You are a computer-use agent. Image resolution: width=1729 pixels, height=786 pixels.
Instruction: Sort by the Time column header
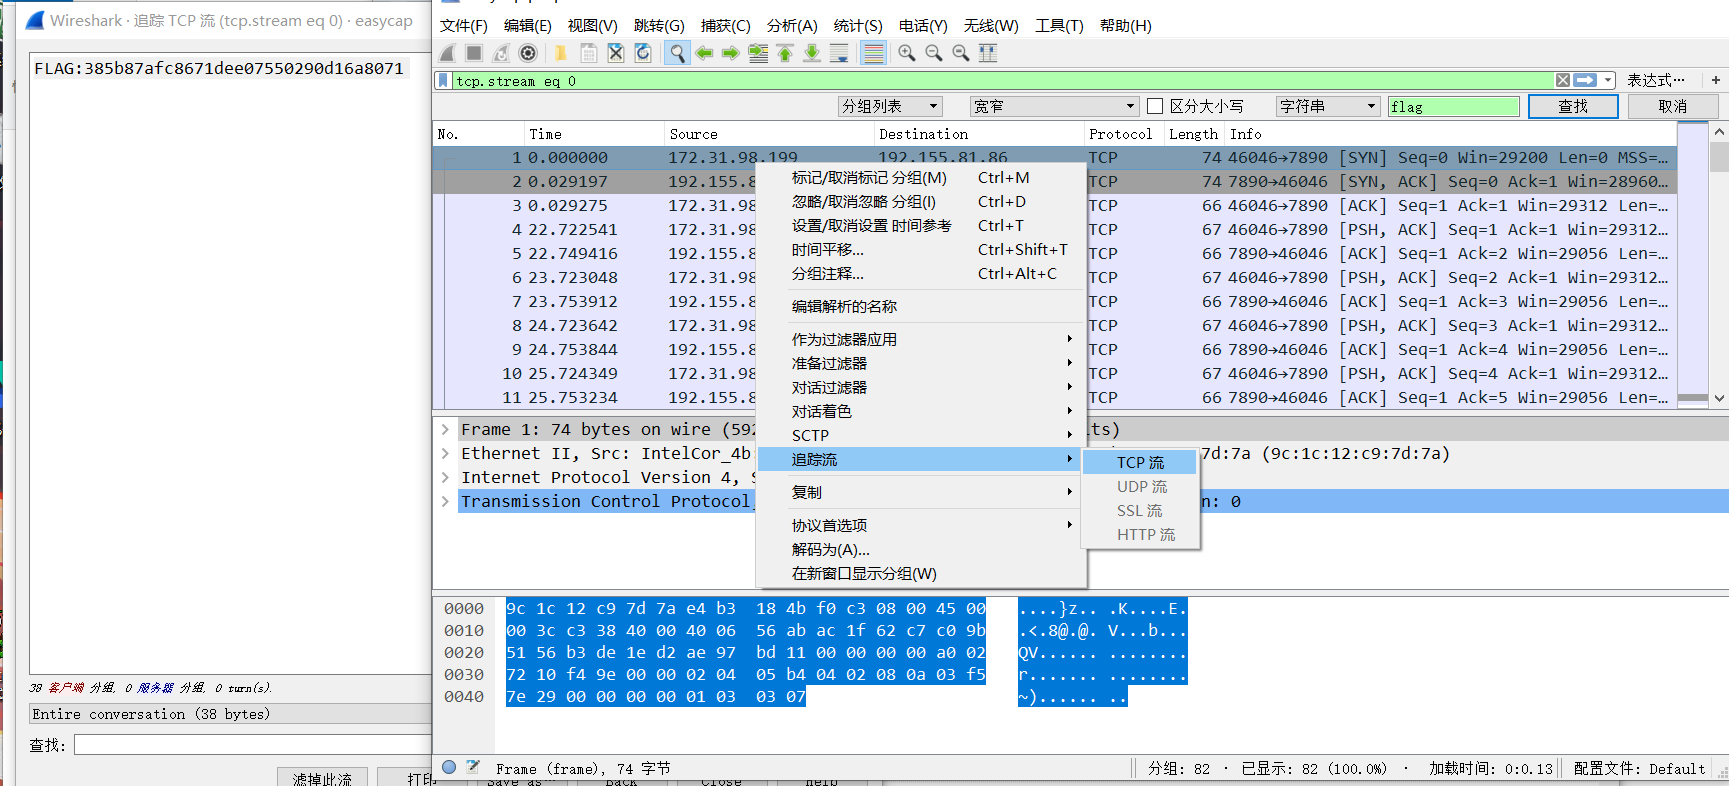594,134
